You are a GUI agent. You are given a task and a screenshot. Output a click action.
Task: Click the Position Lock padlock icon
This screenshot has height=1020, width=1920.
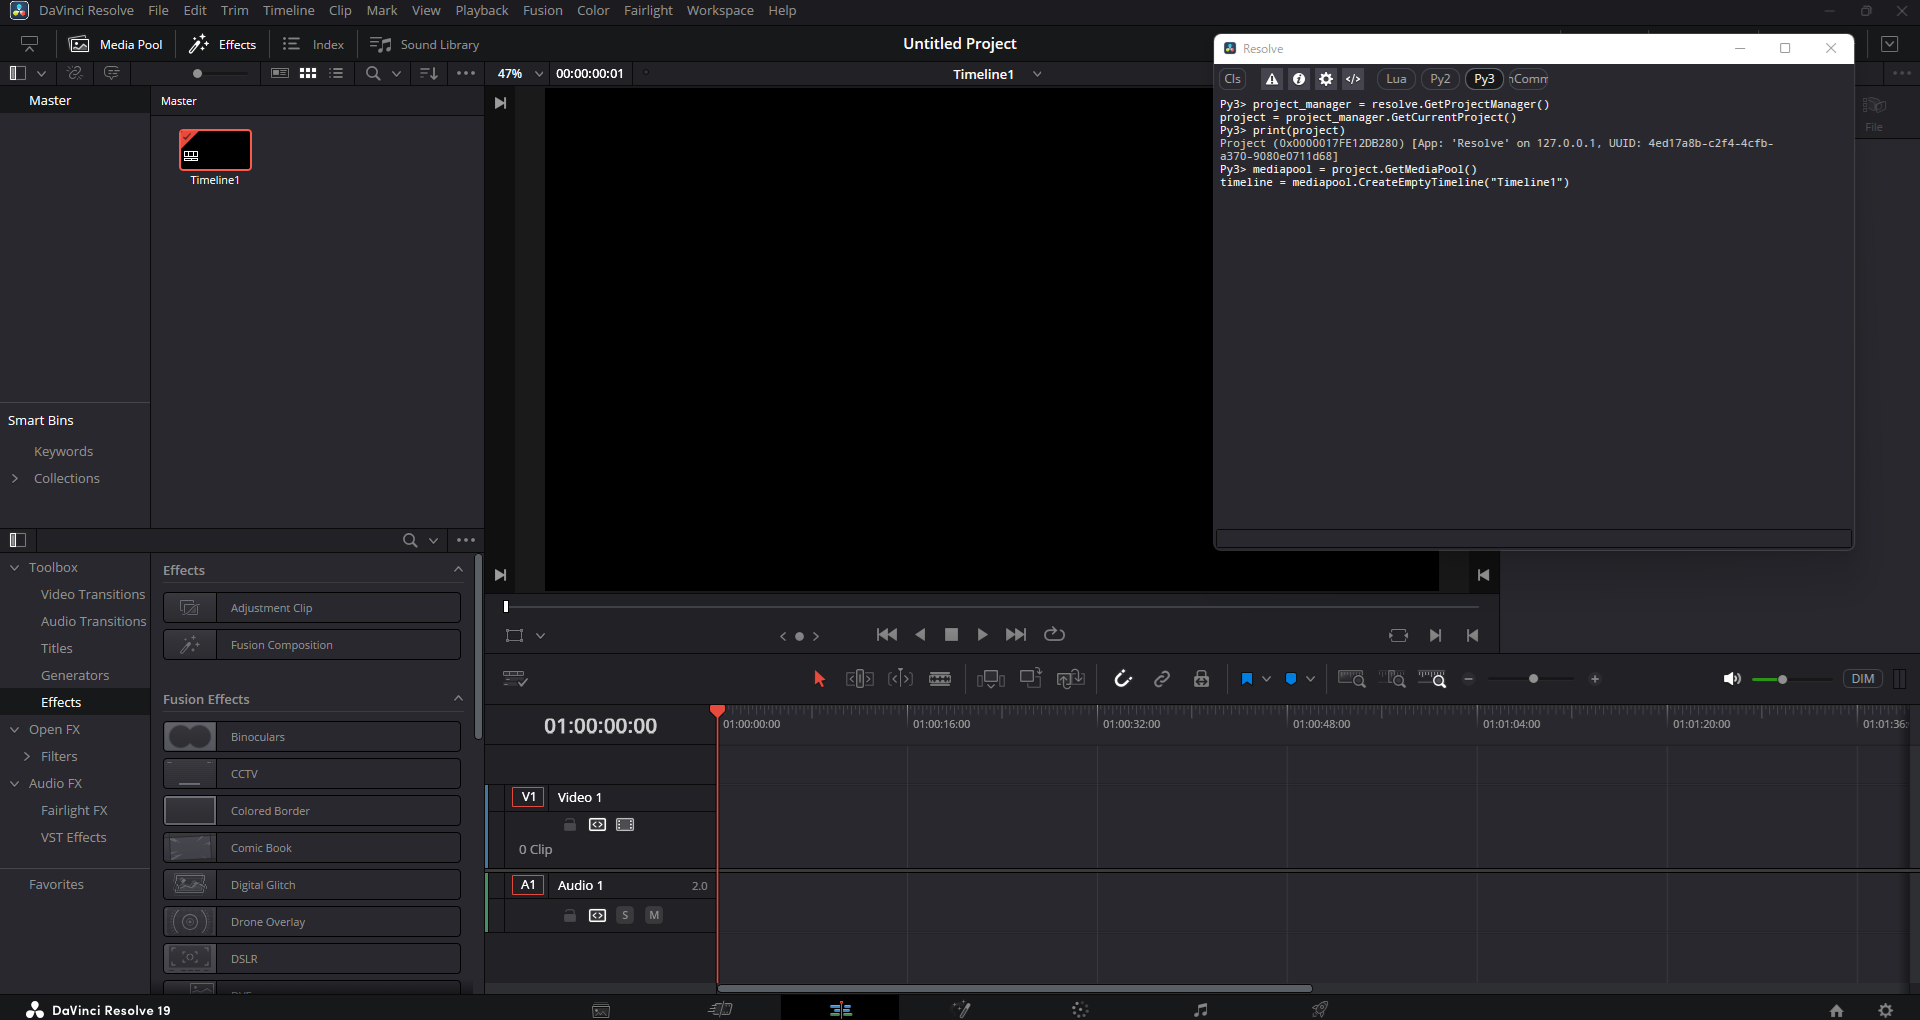click(1201, 679)
